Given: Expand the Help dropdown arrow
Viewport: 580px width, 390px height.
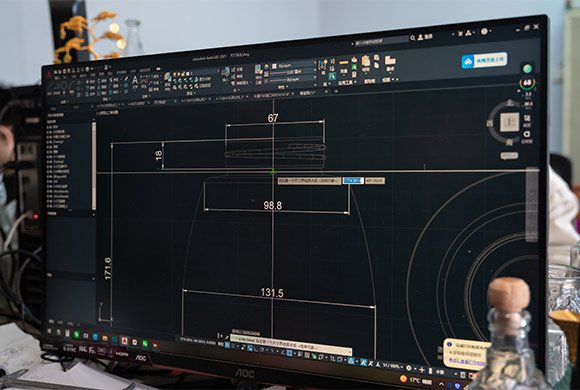Looking at the screenshot, I should coord(490,31).
